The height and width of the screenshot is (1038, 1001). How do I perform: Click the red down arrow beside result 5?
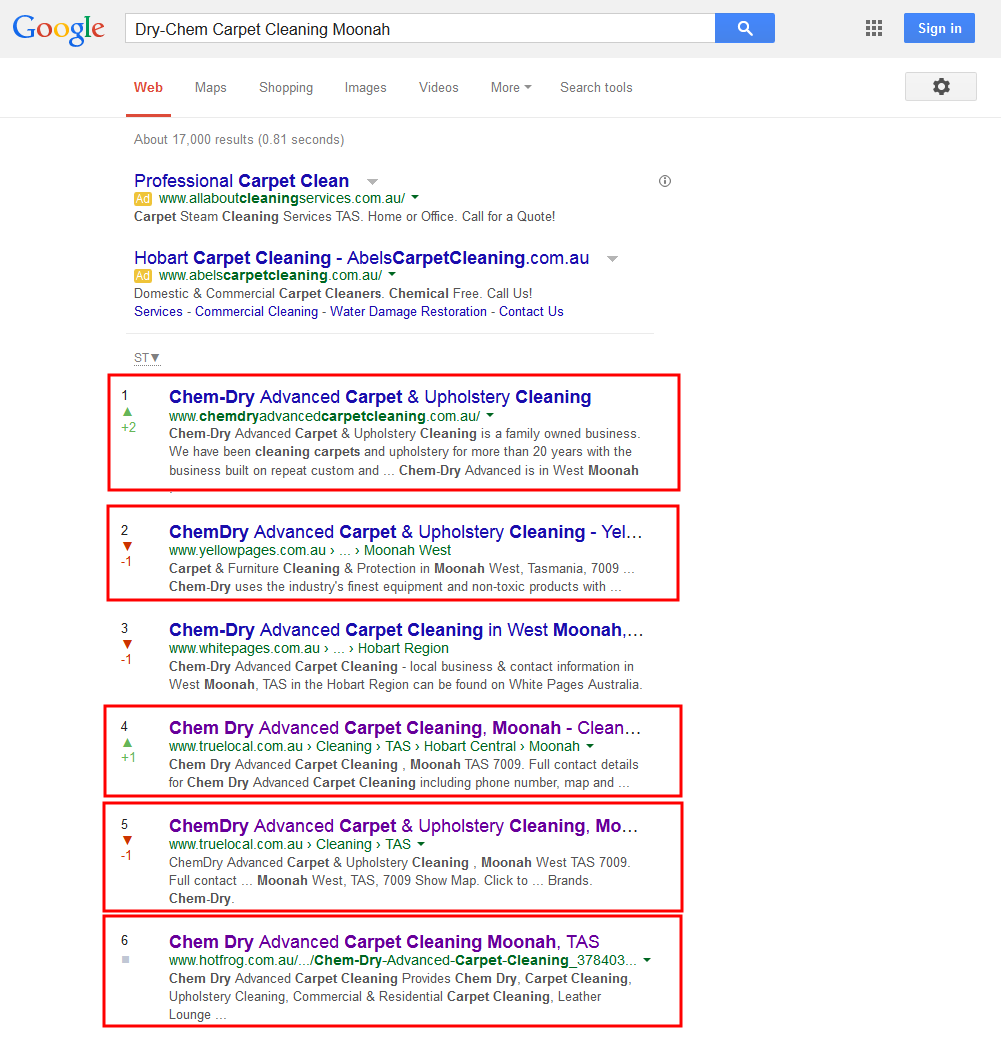(x=127, y=840)
